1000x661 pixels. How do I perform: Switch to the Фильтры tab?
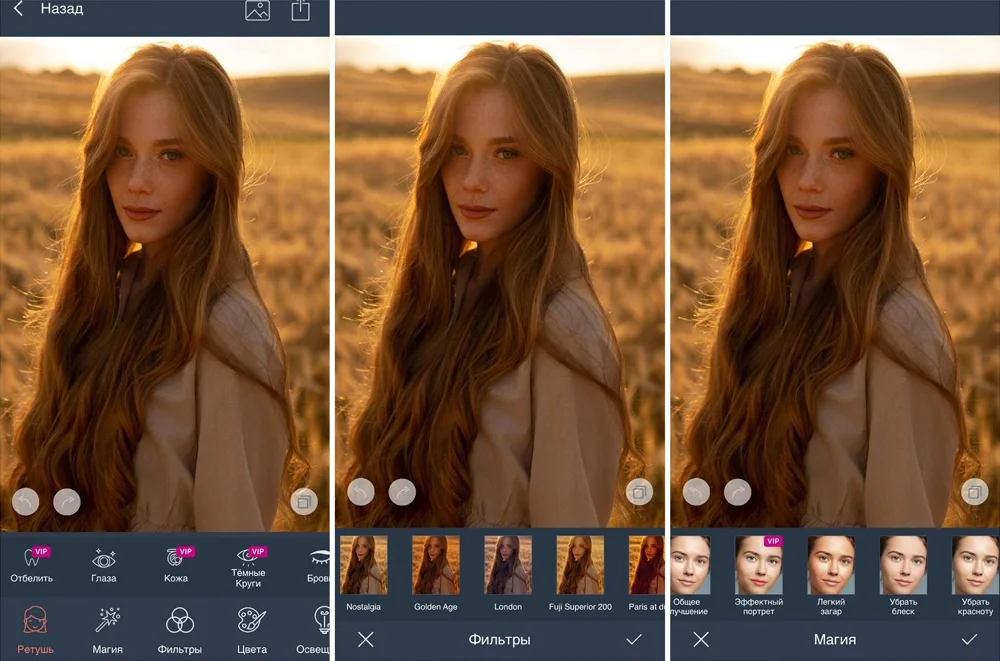[x=180, y=629]
